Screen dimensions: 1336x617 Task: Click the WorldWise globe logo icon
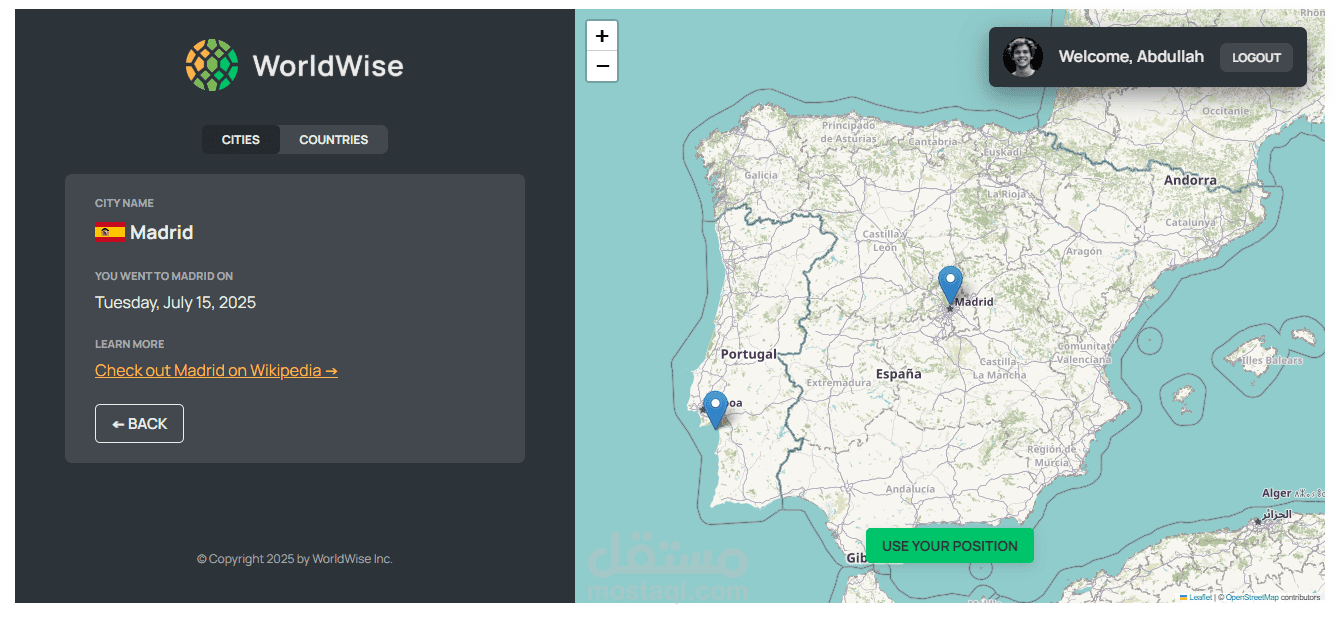212,65
